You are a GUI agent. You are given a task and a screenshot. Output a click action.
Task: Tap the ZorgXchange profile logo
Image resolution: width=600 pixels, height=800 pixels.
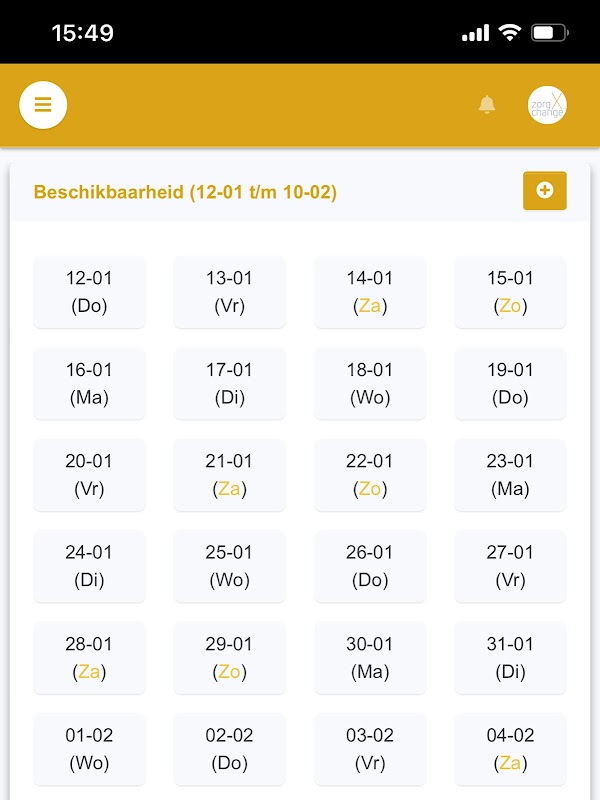pos(547,105)
